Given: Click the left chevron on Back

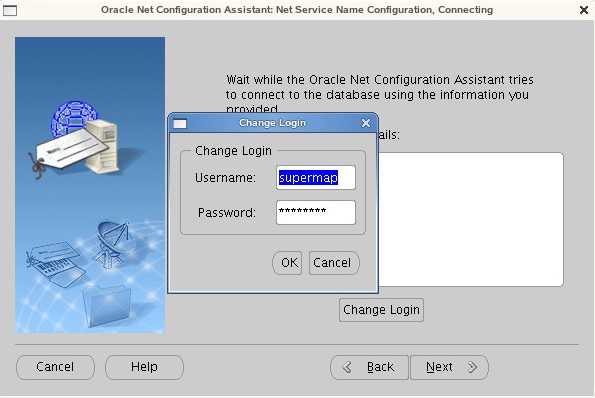Looking at the screenshot, I should pyautogui.click(x=347, y=367).
